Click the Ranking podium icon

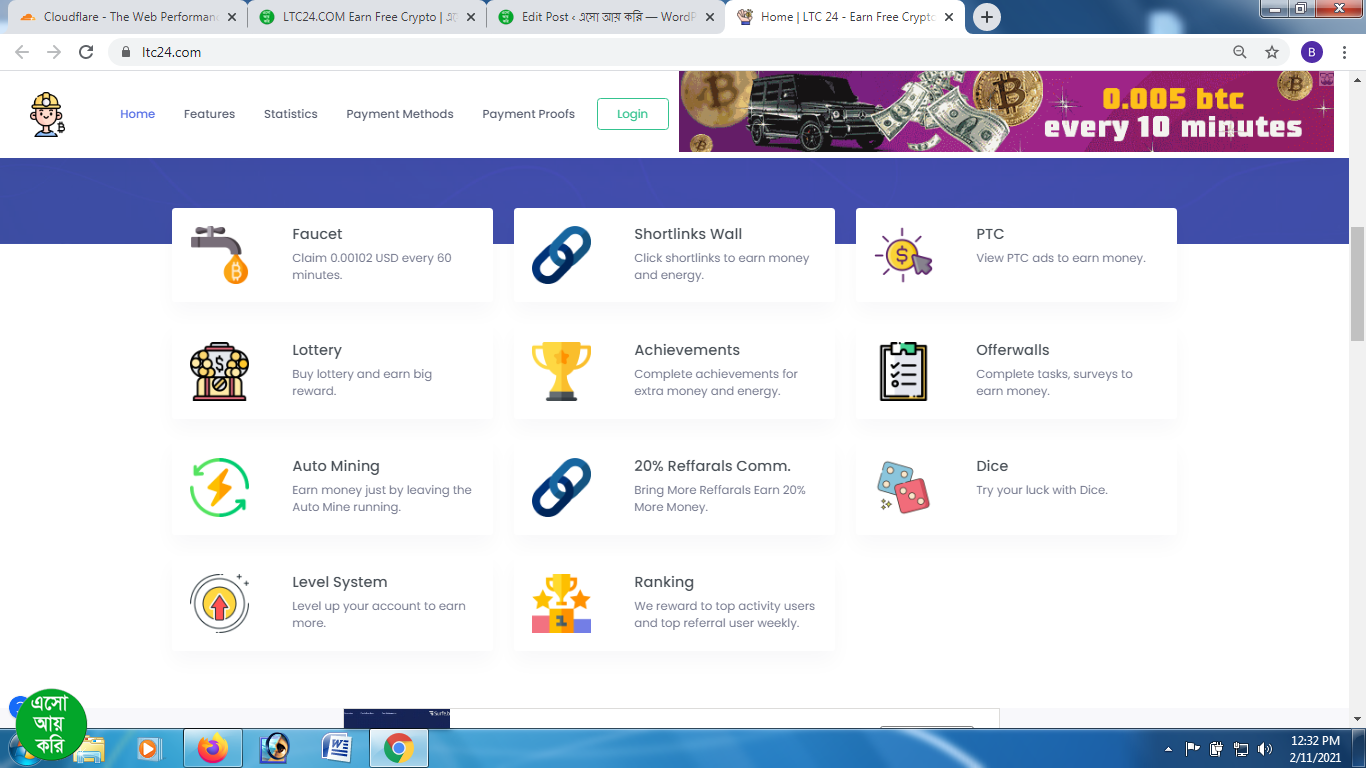tap(561, 603)
